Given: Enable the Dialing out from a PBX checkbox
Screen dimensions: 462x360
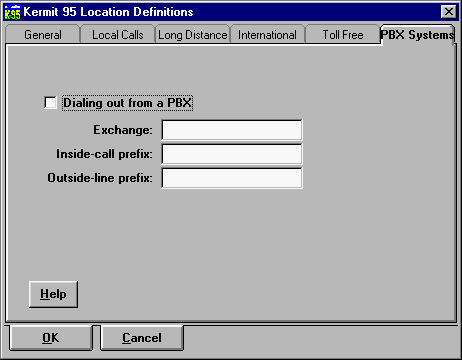Looking at the screenshot, I should pos(50,103).
